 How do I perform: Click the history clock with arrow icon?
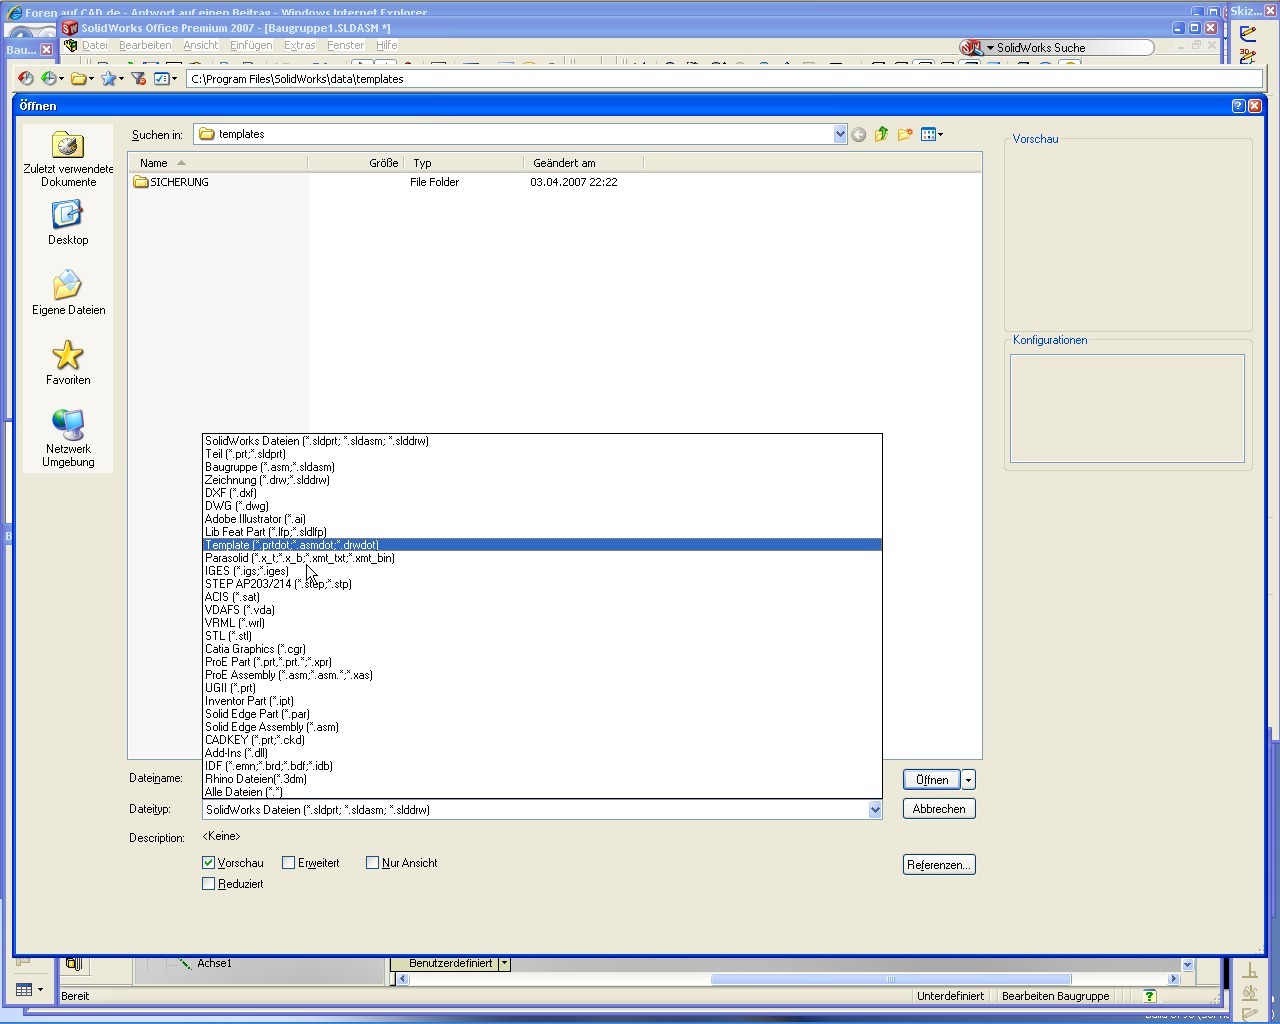pos(50,78)
